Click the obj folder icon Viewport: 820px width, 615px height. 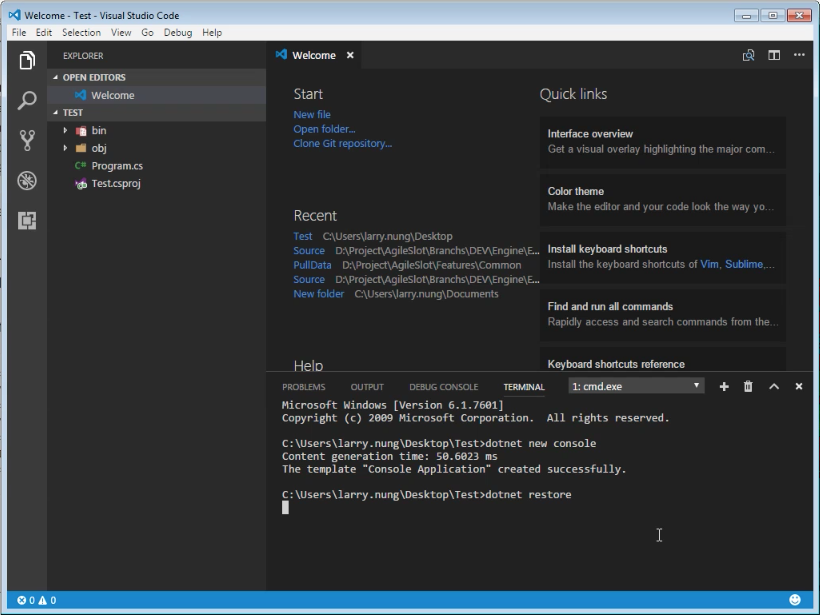click(81, 148)
